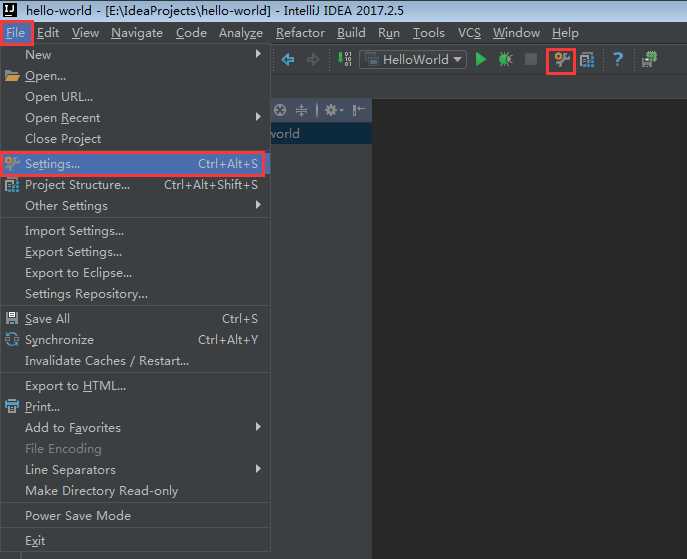Click the IntelliJ IDEA logo in title bar

(10, 10)
